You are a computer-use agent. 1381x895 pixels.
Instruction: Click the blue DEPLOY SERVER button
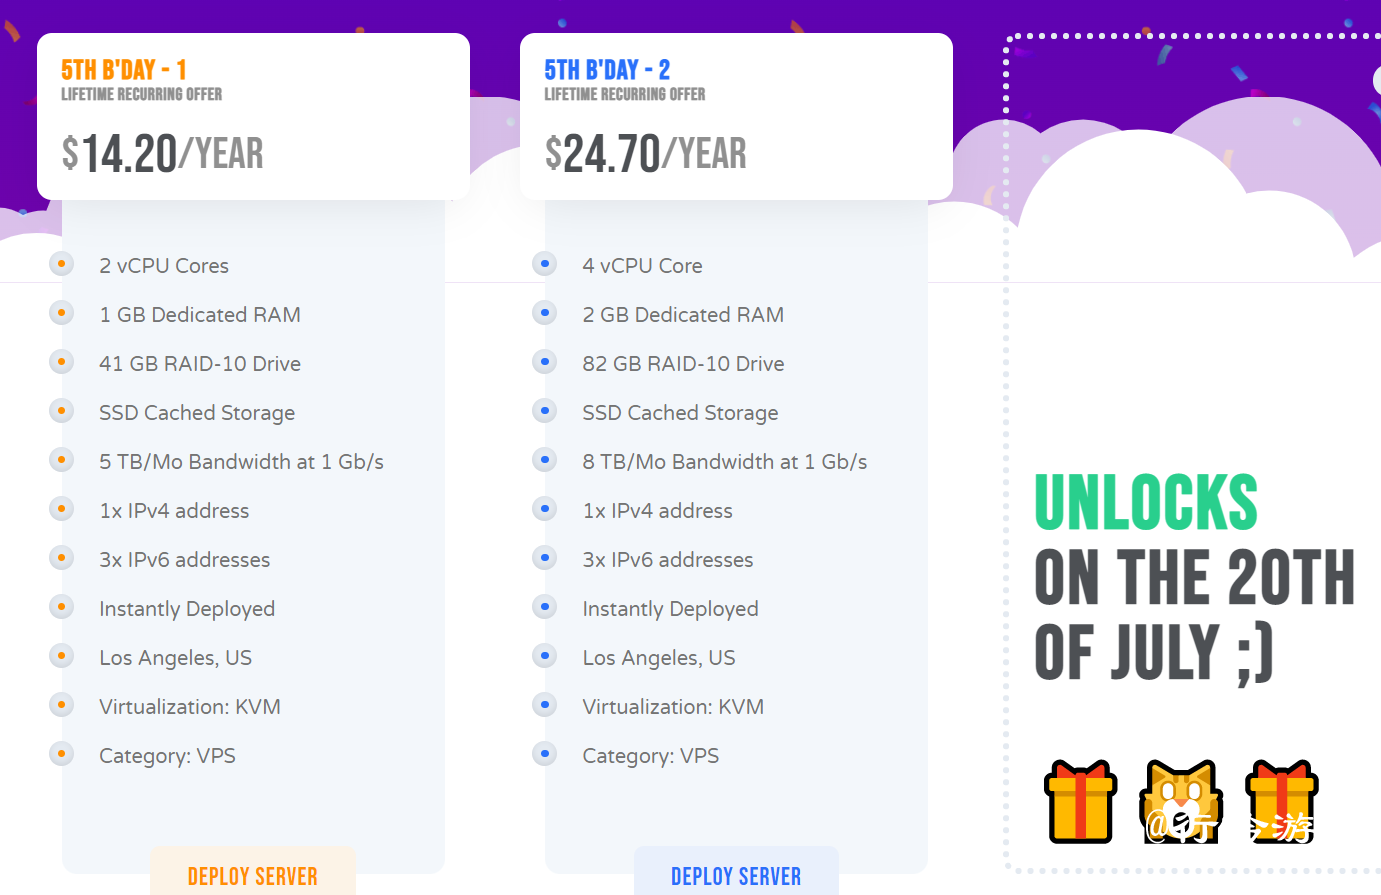coord(736,872)
